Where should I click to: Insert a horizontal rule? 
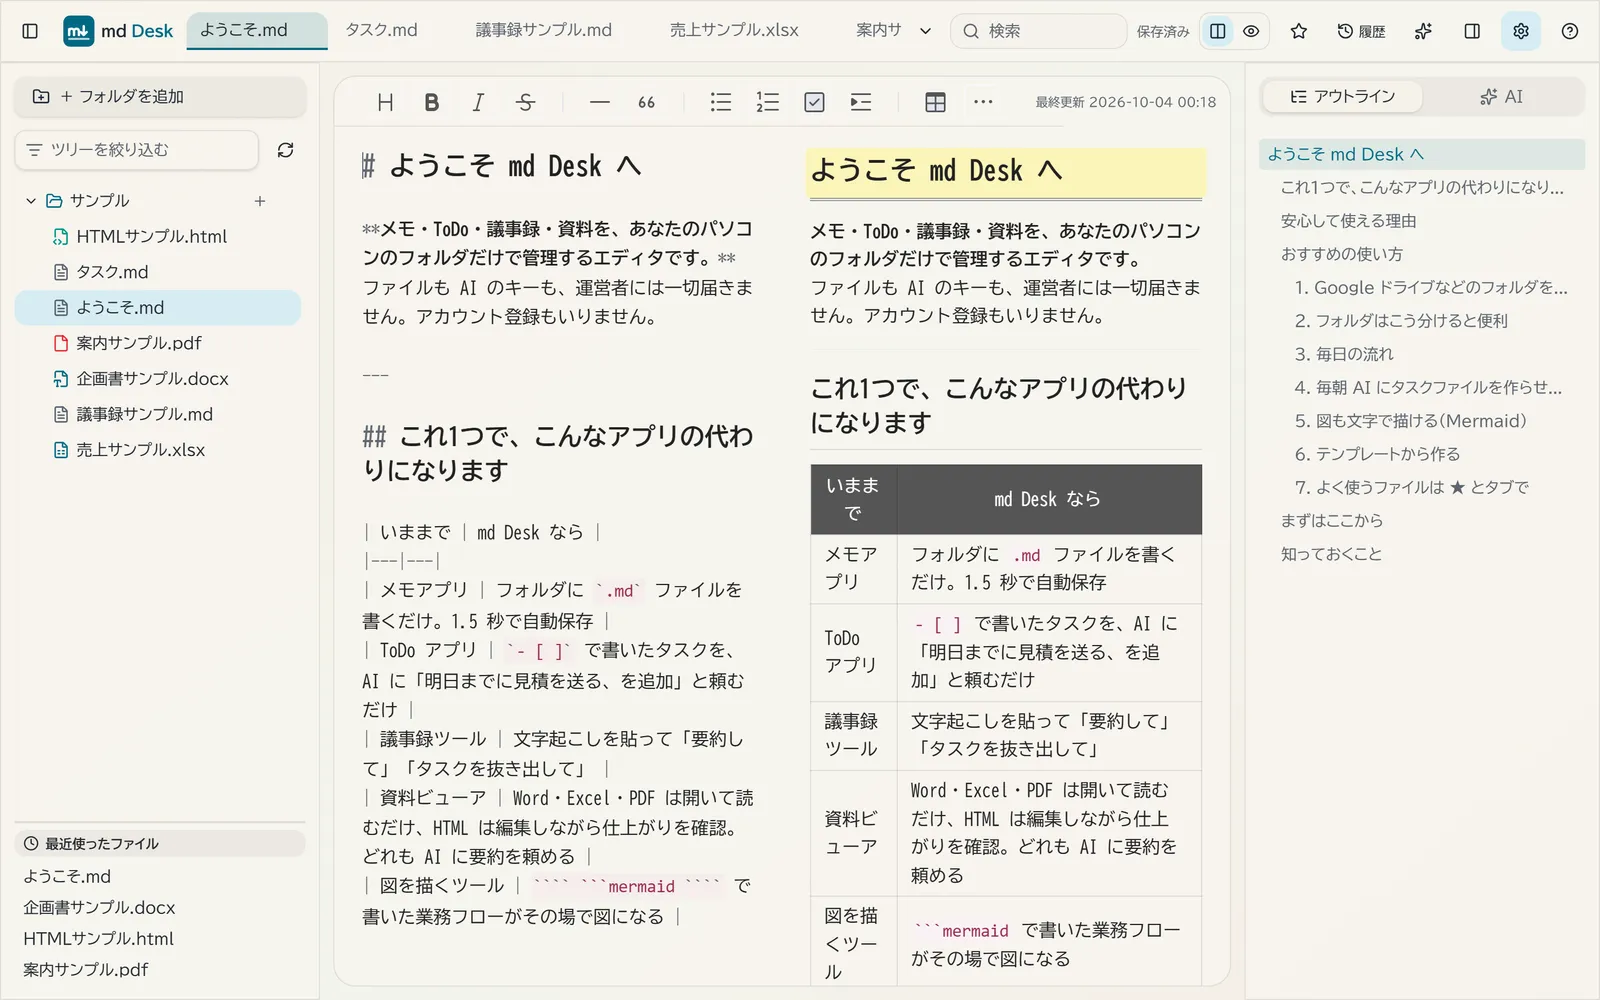pos(600,102)
